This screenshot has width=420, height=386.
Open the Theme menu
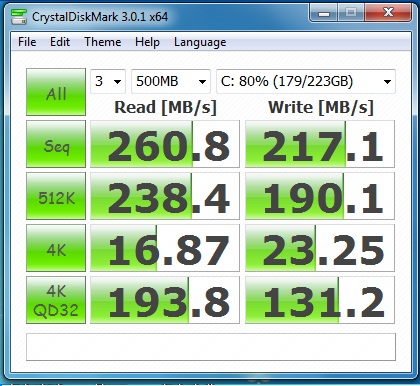coord(103,42)
